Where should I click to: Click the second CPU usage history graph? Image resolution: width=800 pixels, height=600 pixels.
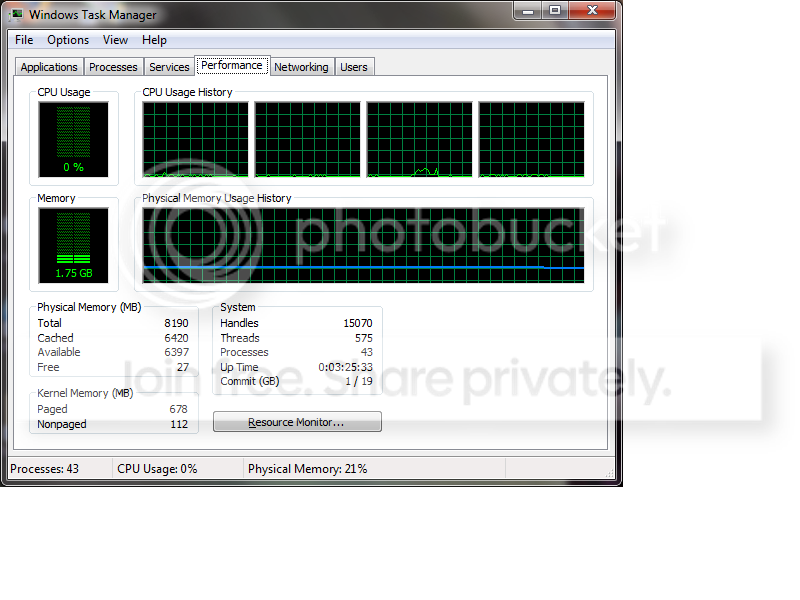[x=307, y=139]
